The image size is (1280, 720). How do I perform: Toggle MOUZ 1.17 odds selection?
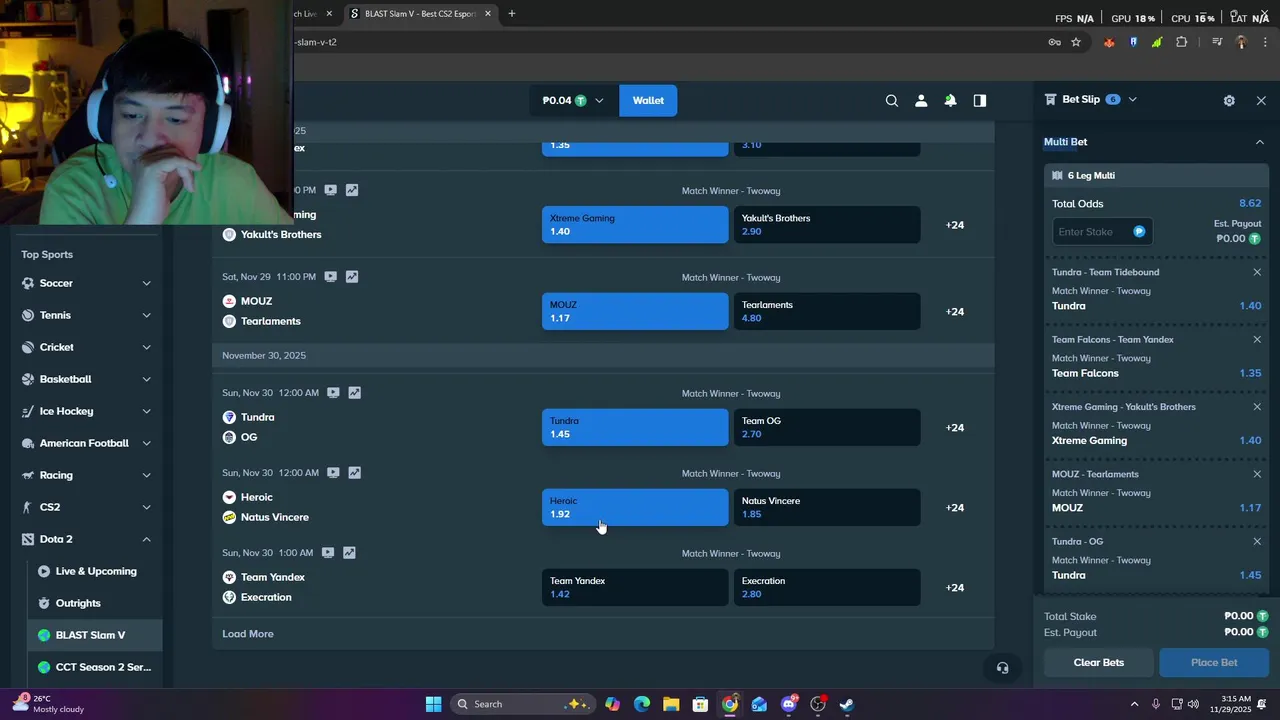click(635, 311)
